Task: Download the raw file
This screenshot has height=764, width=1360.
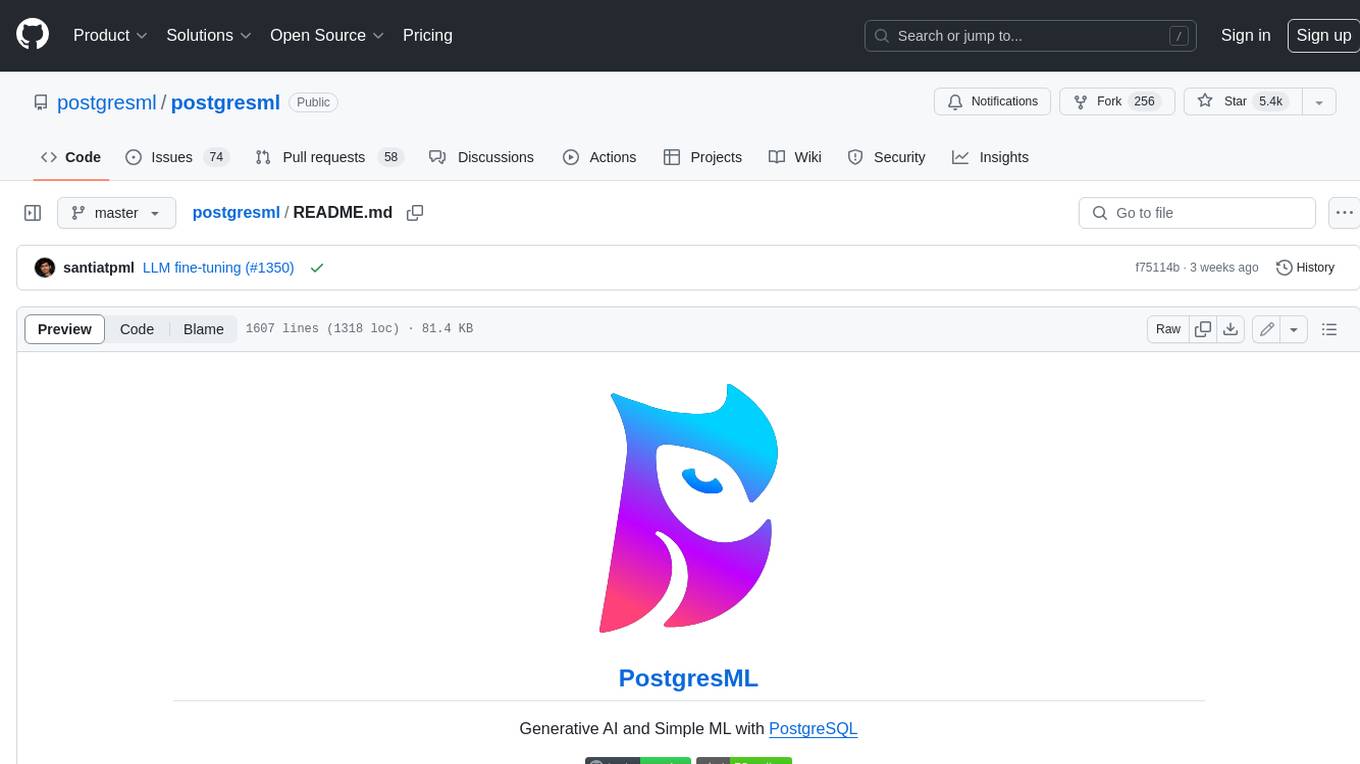Action: 1231,329
